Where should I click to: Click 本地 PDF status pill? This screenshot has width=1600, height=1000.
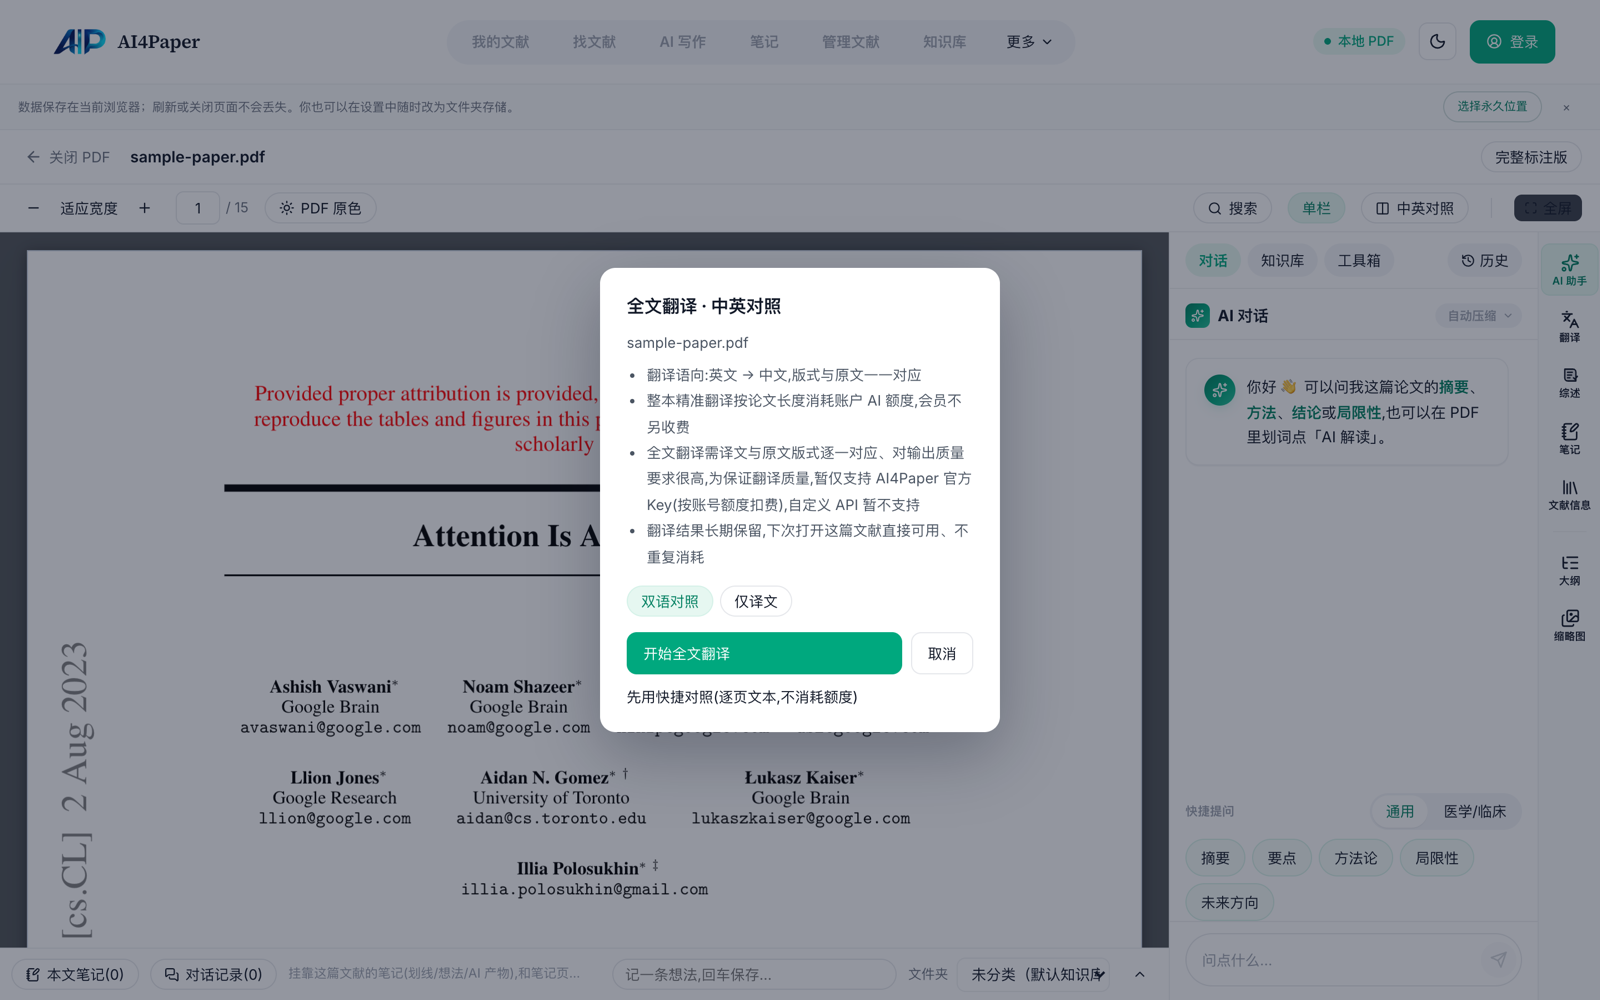(1358, 42)
